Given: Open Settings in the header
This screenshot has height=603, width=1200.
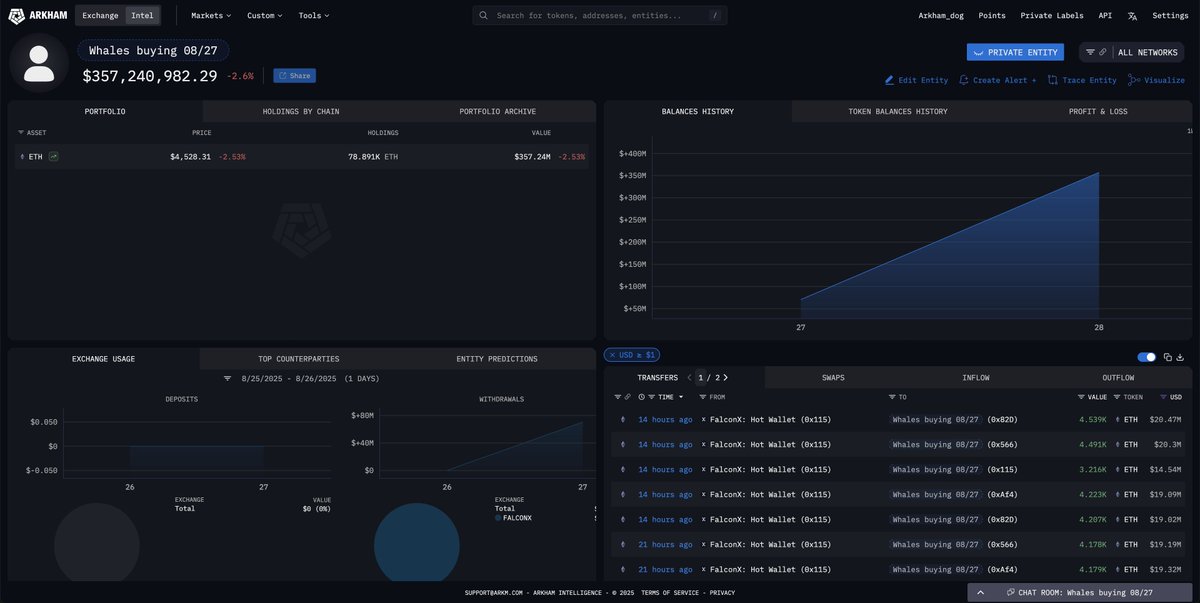Looking at the screenshot, I should tap(1170, 16).
